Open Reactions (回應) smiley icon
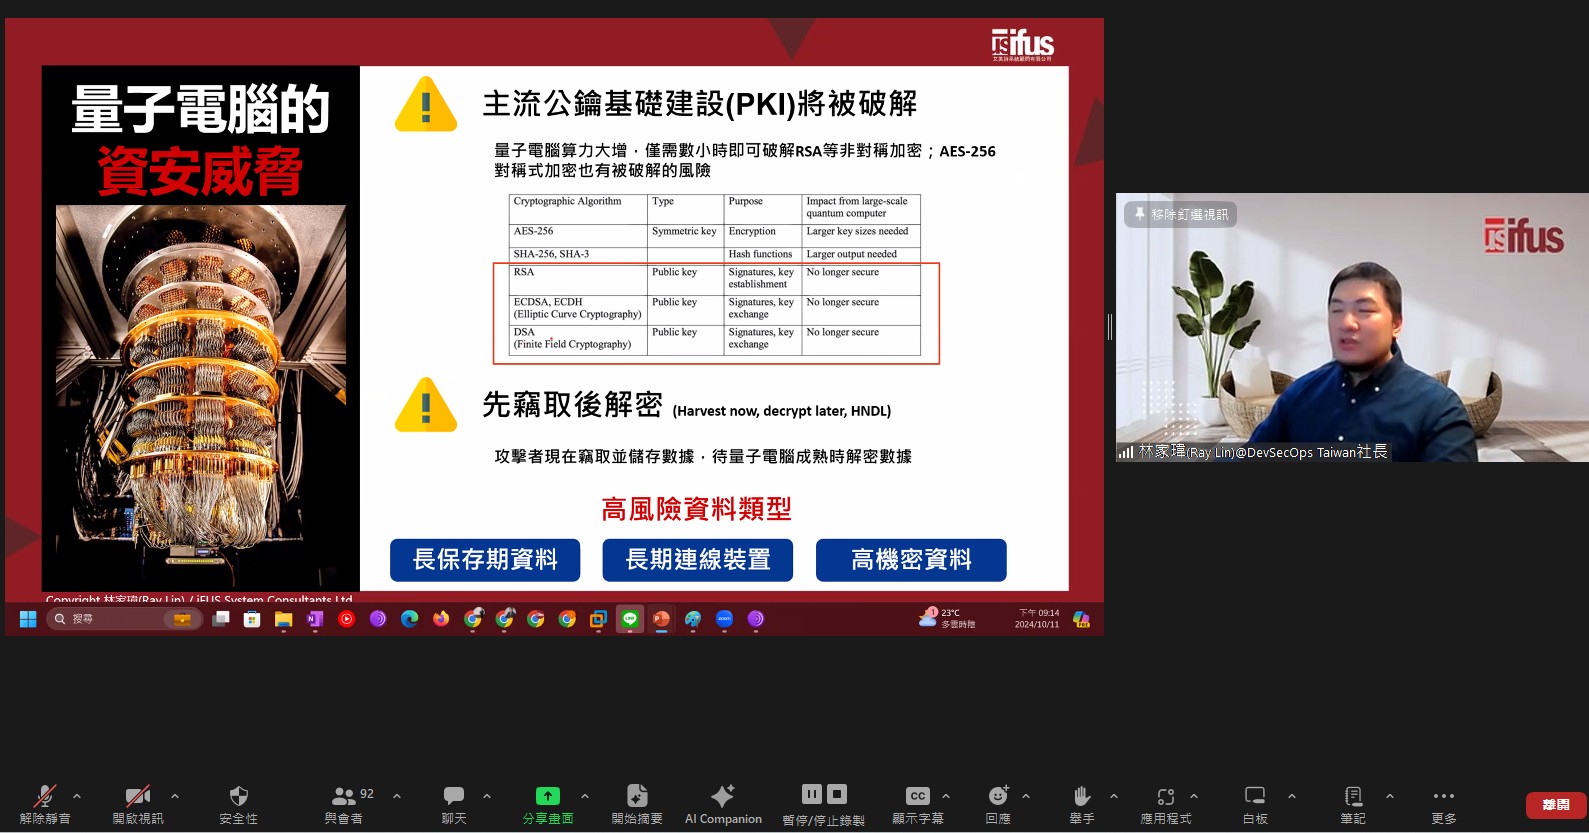The height and width of the screenshot is (833, 1589). click(998, 797)
